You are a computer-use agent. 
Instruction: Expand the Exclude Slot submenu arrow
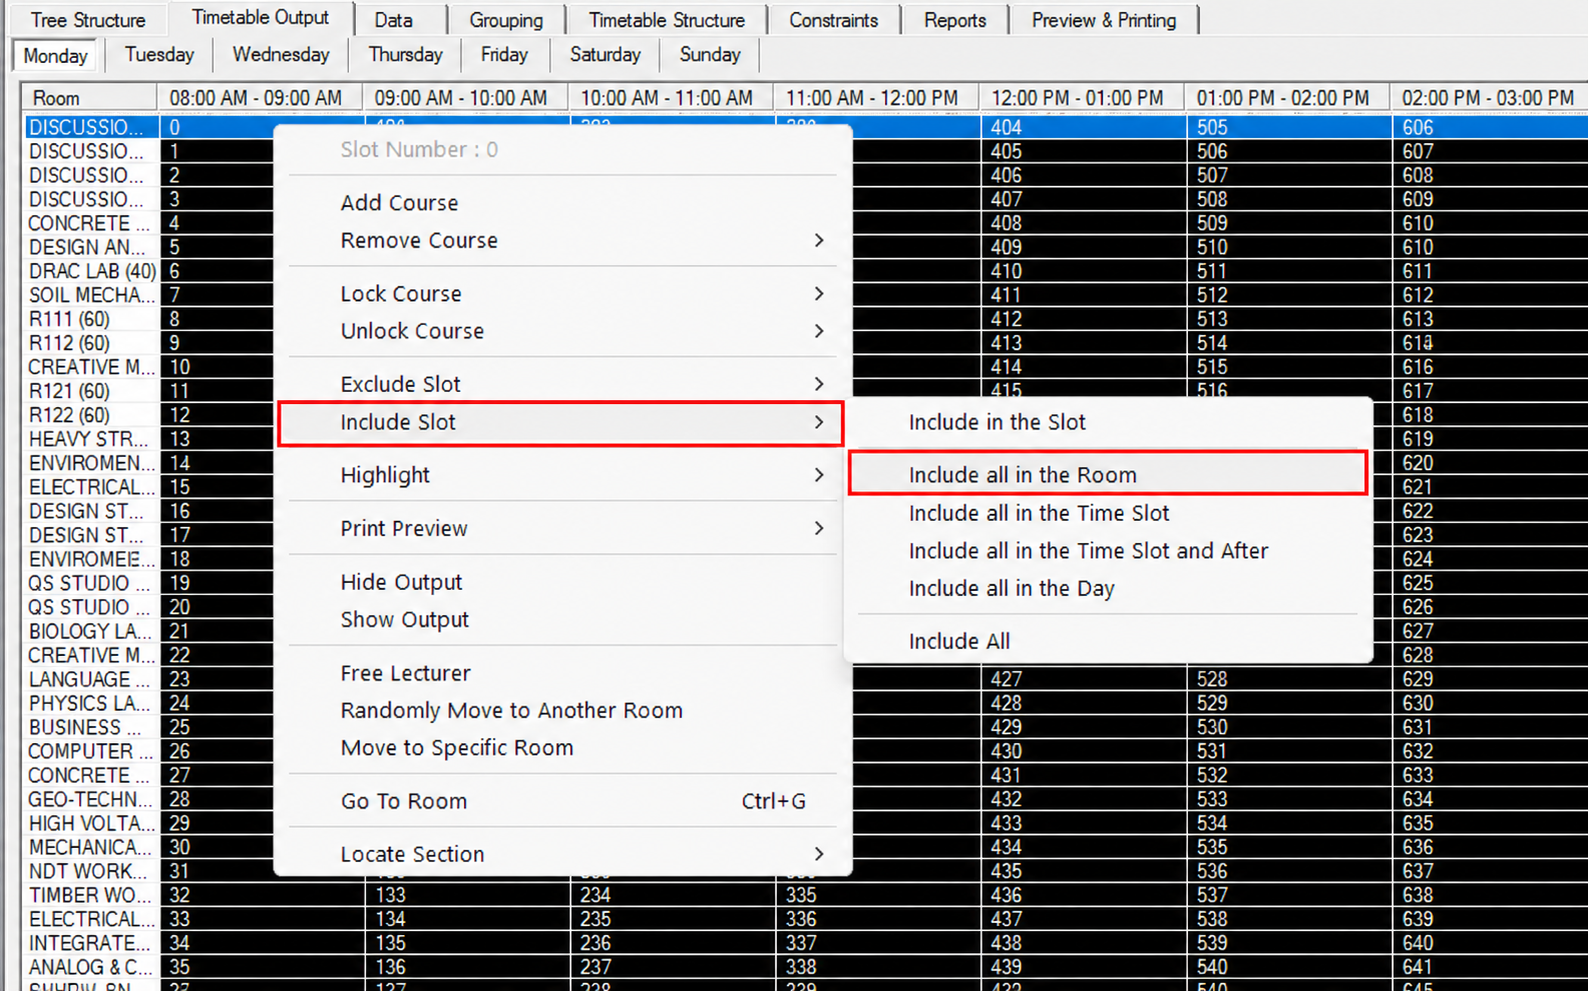(x=819, y=384)
